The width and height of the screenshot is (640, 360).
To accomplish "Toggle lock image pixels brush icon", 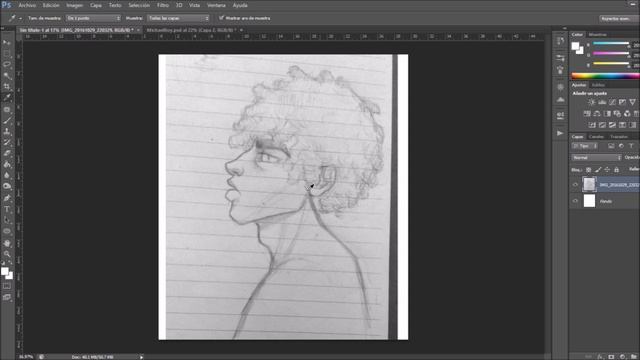I will tap(598, 170).
